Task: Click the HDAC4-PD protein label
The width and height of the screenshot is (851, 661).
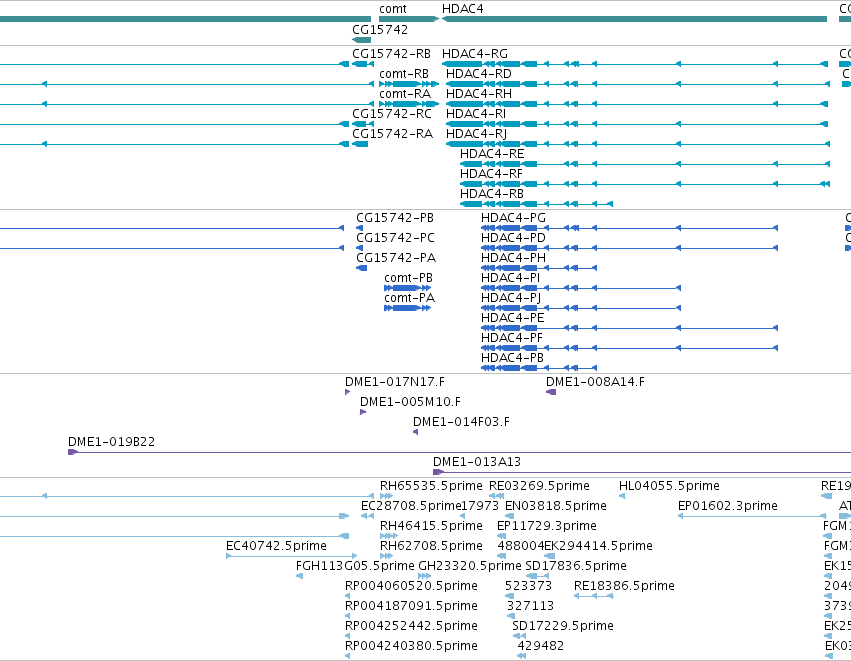Action: pyautogui.click(x=513, y=238)
